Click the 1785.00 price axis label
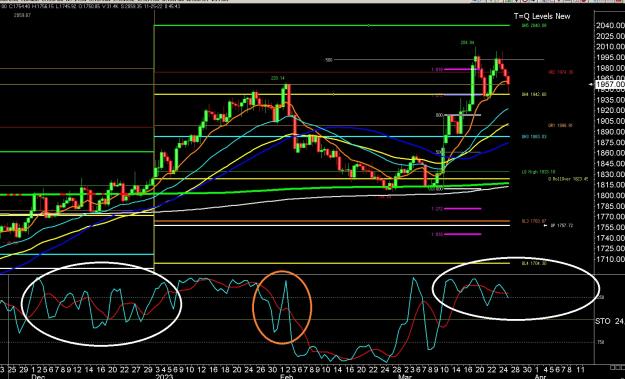Image resolution: width=625 pixels, height=379 pixels. 610,206
